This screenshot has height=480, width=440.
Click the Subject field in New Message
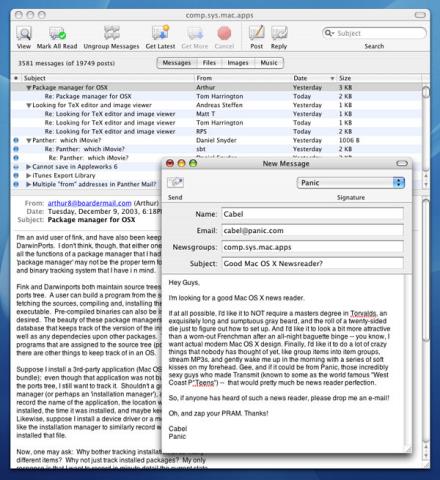(312, 263)
